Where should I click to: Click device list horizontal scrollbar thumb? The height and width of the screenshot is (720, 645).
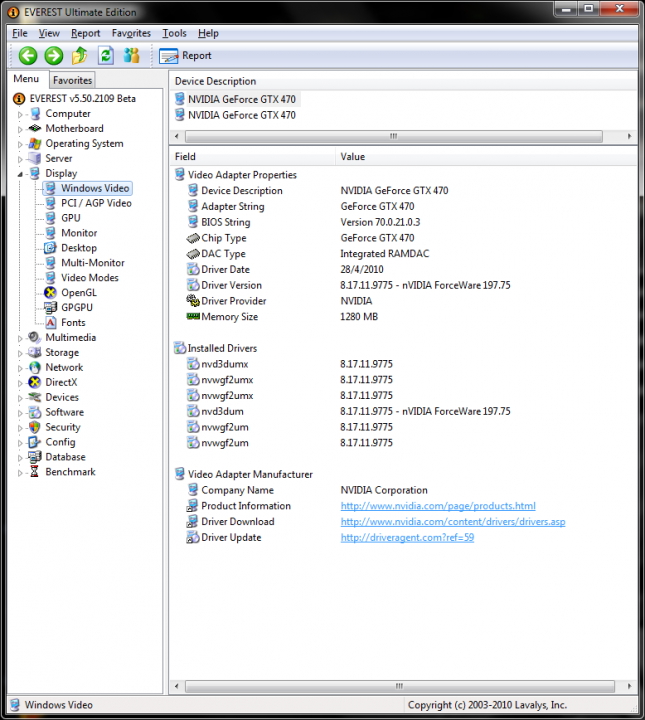click(393, 136)
